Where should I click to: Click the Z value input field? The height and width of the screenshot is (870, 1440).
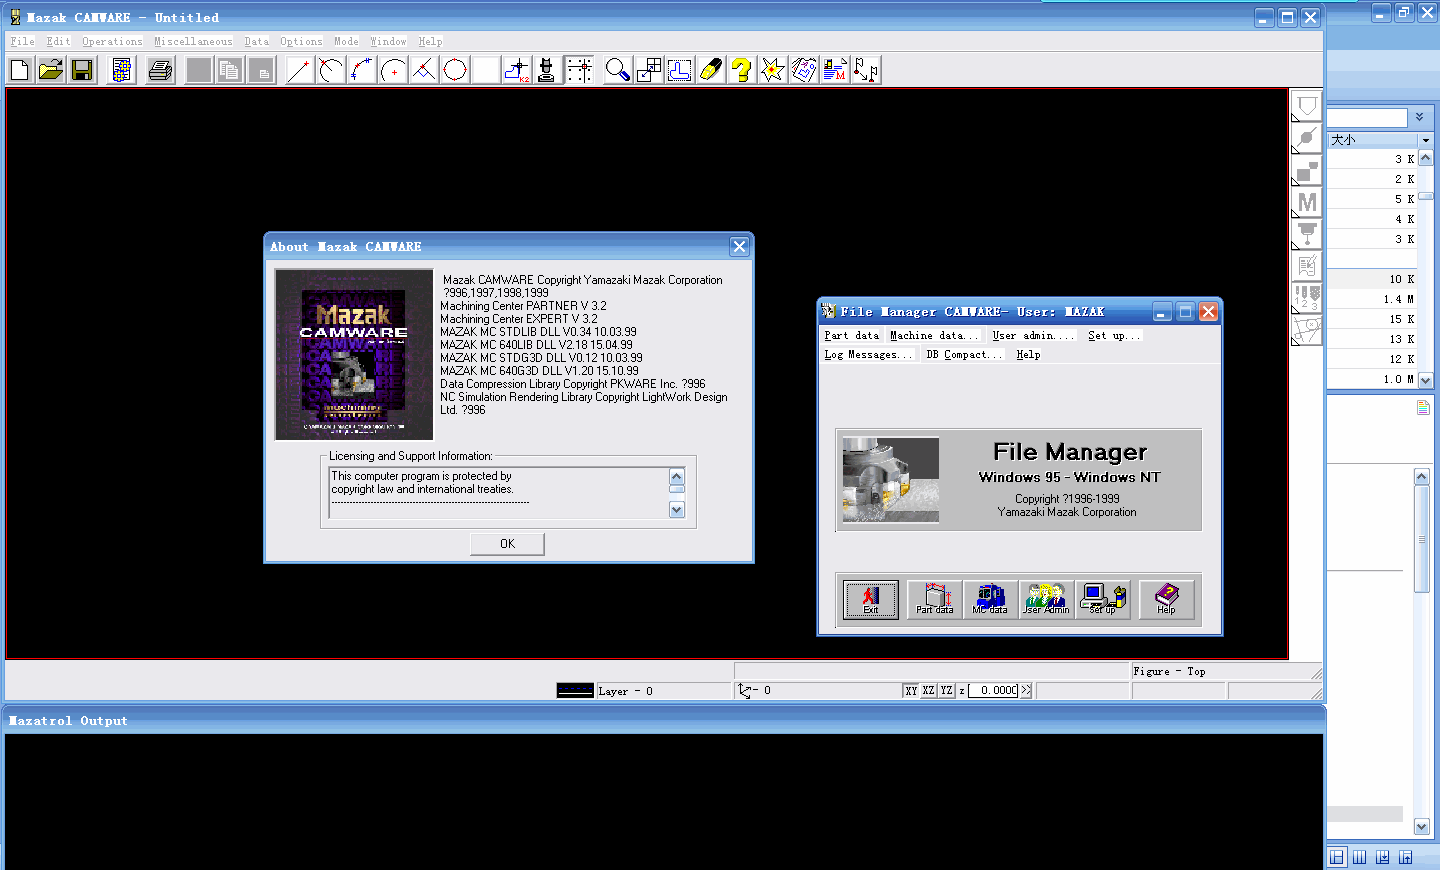[993, 691]
